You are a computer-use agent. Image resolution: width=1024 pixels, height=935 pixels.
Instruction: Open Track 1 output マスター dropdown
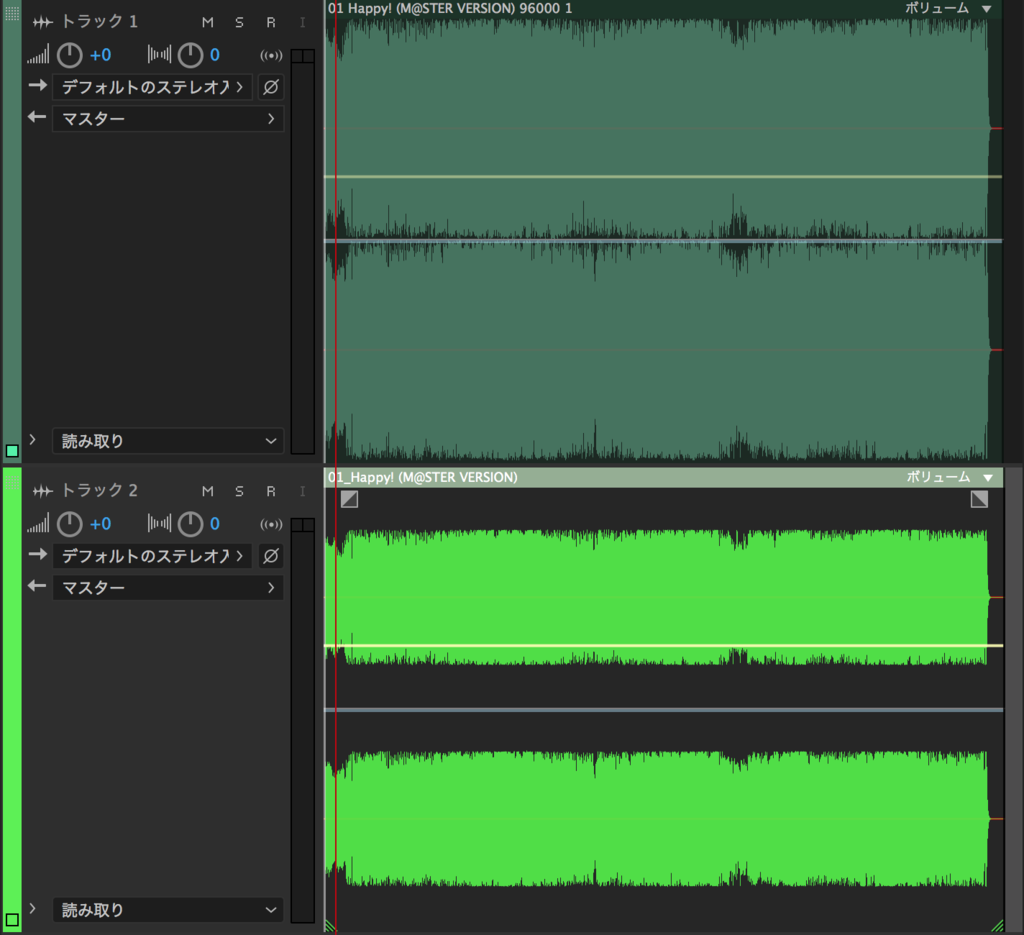168,119
